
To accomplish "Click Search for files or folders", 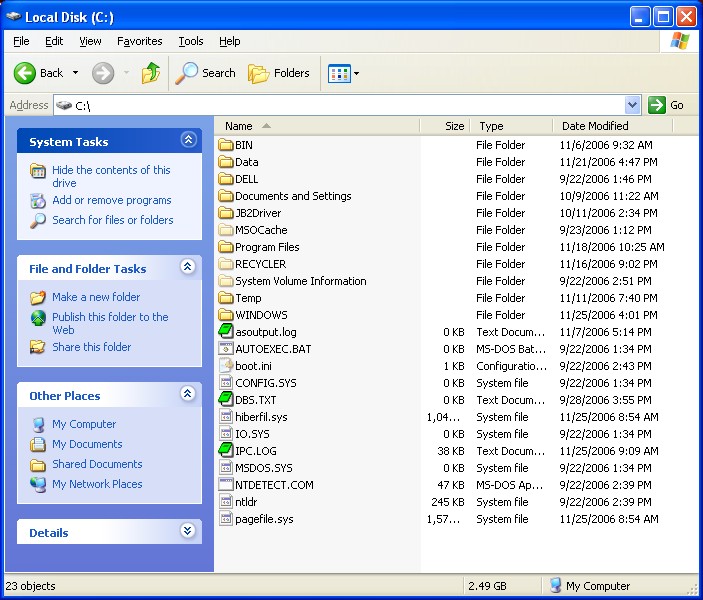I will click(113, 220).
